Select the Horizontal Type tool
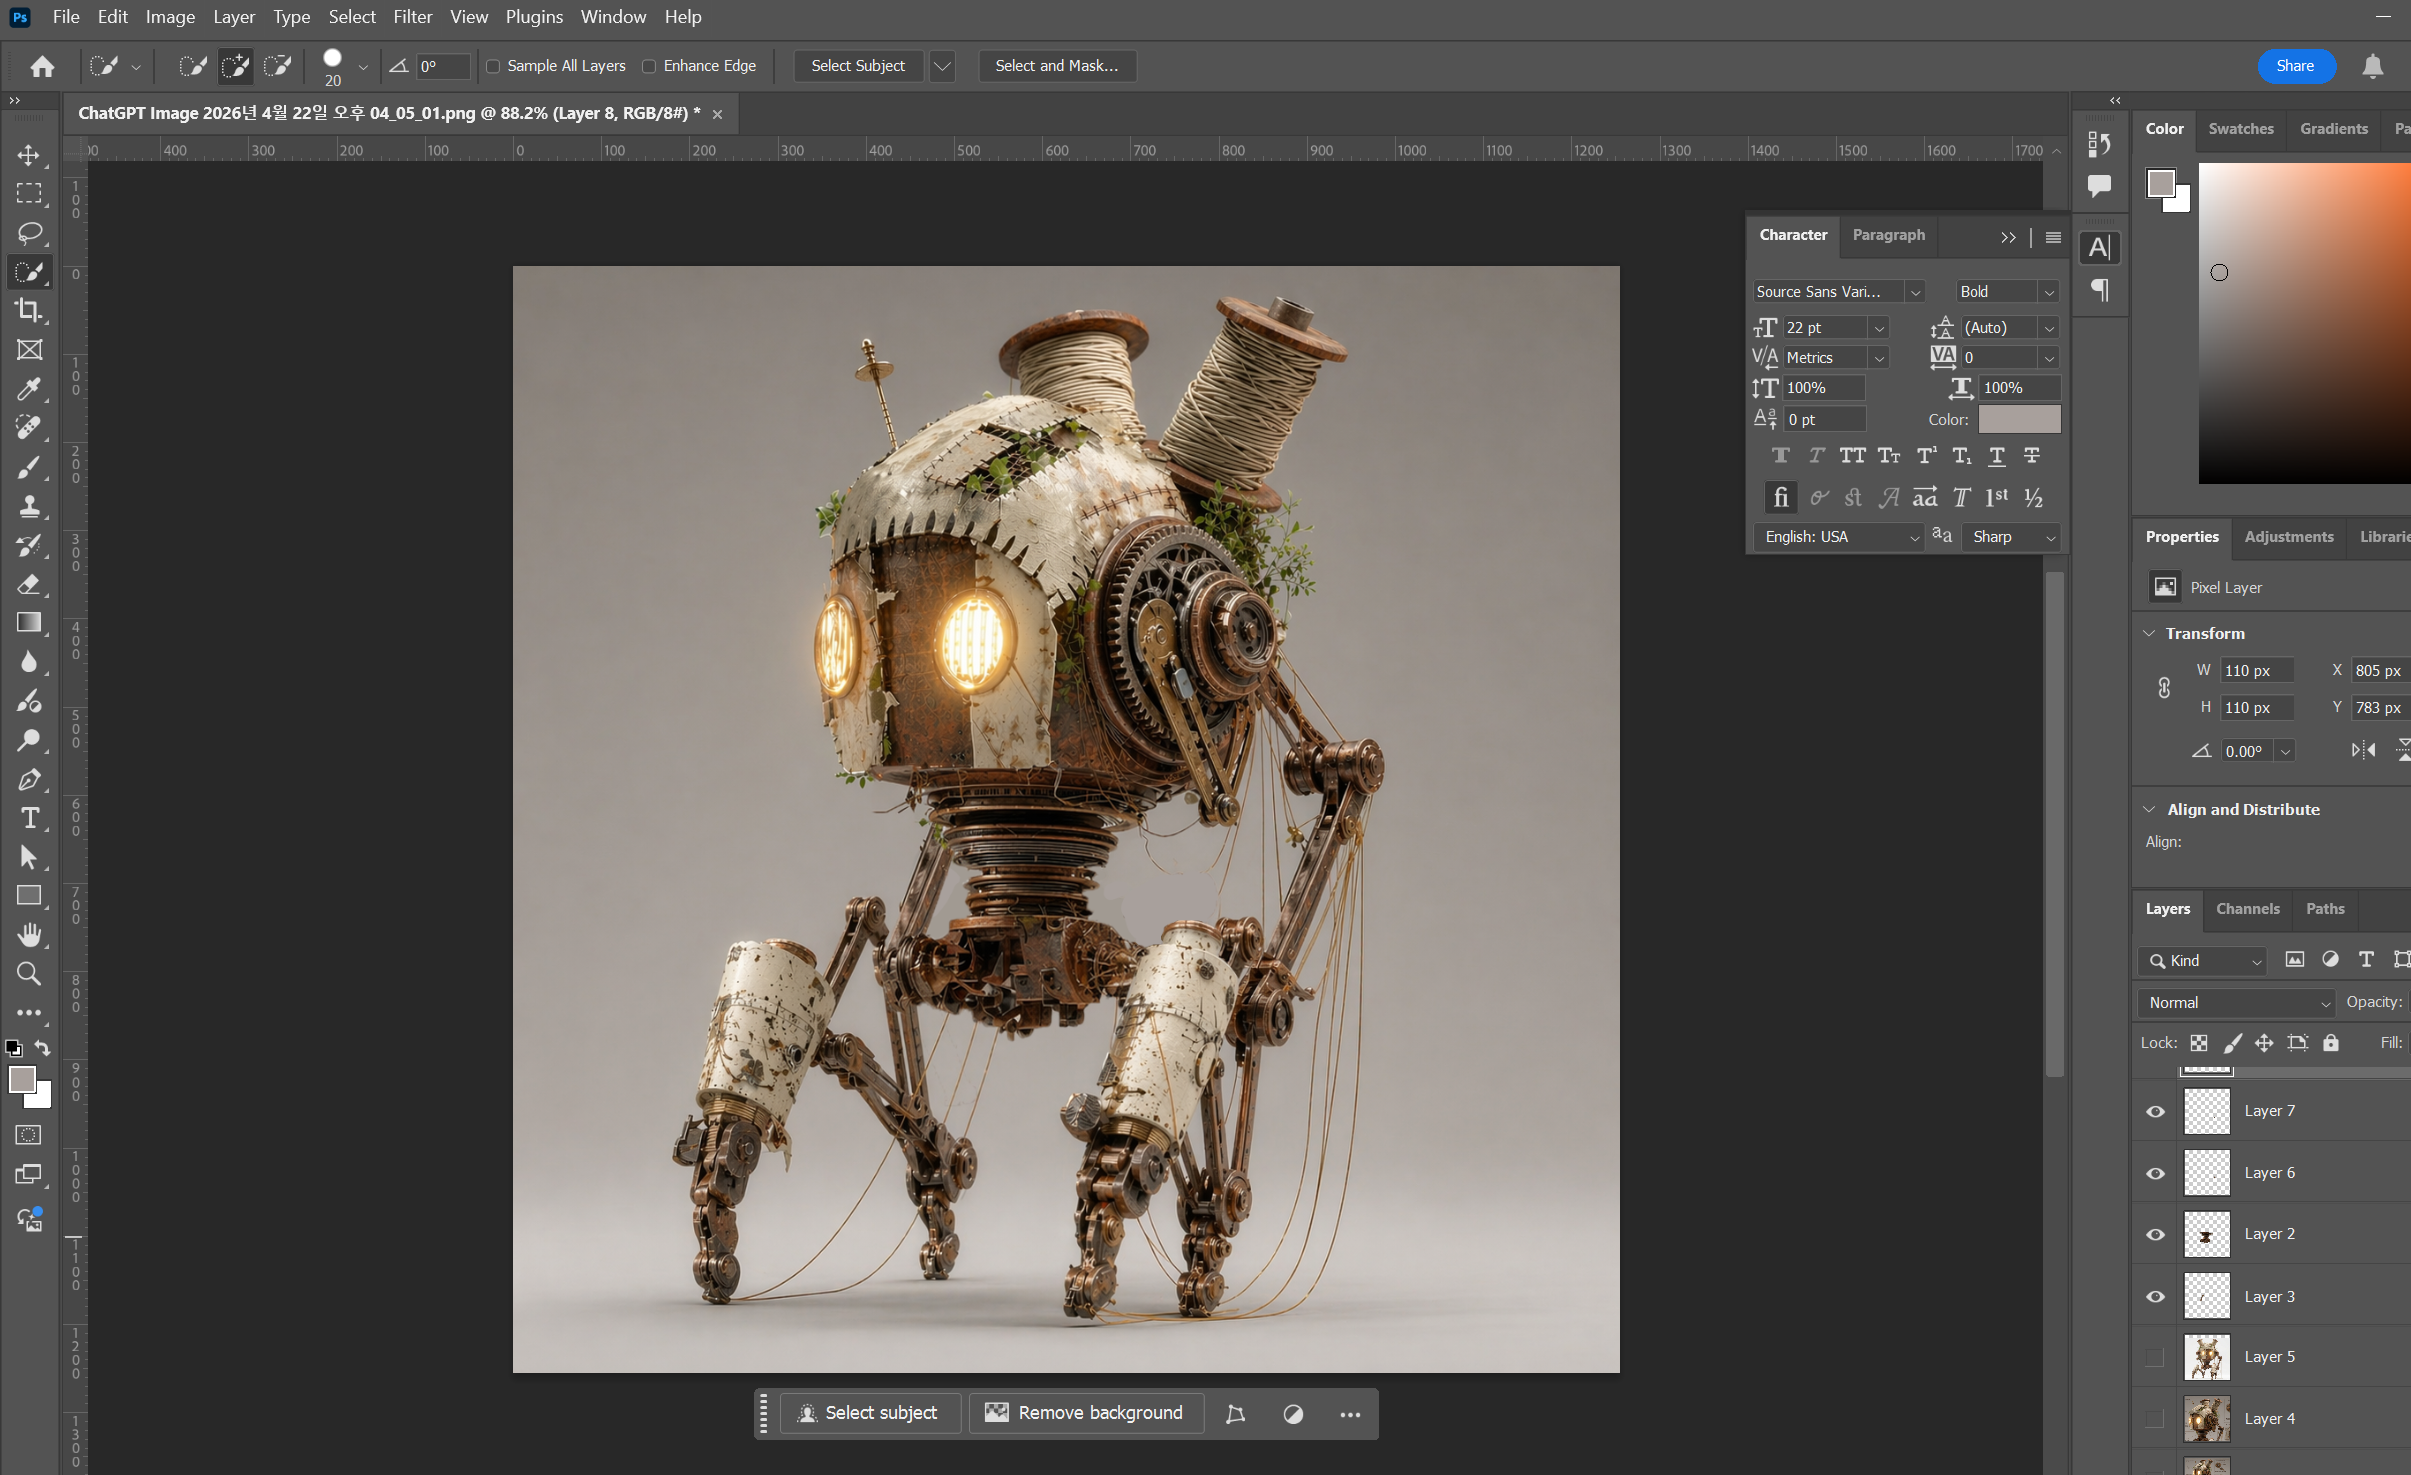 click(29, 818)
